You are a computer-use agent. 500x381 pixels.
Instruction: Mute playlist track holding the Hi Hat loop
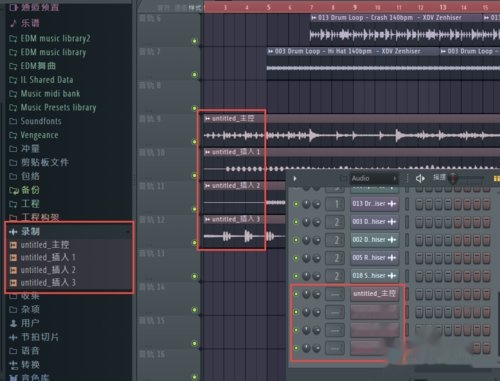point(194,75)
